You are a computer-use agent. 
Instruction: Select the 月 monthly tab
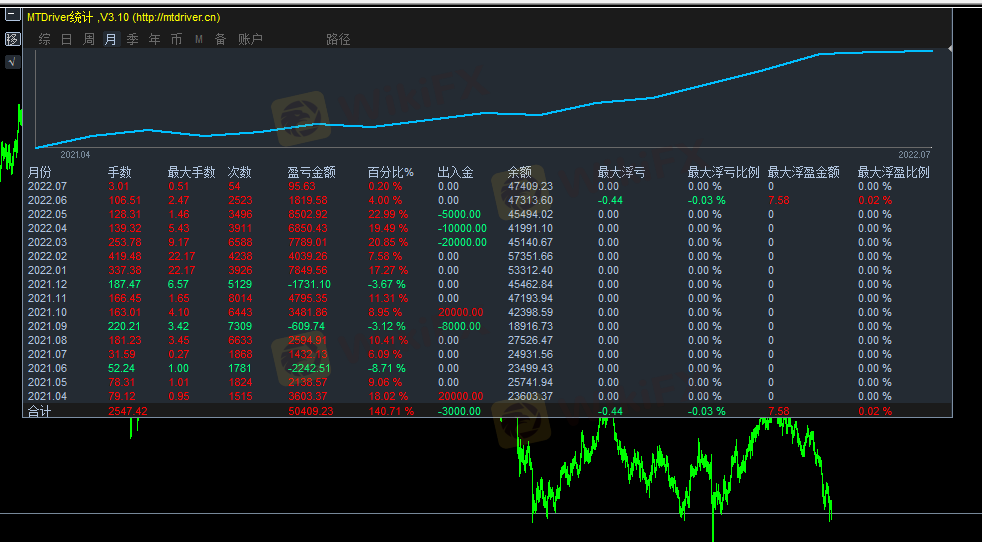[x=110, y=39]
